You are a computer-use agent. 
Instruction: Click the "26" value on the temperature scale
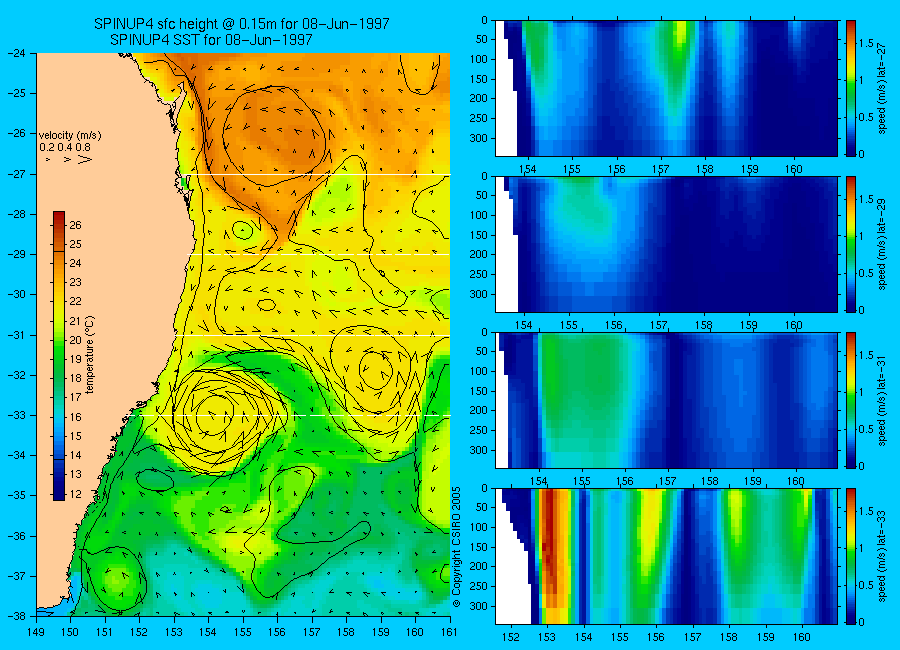click(x=75, y=225)
